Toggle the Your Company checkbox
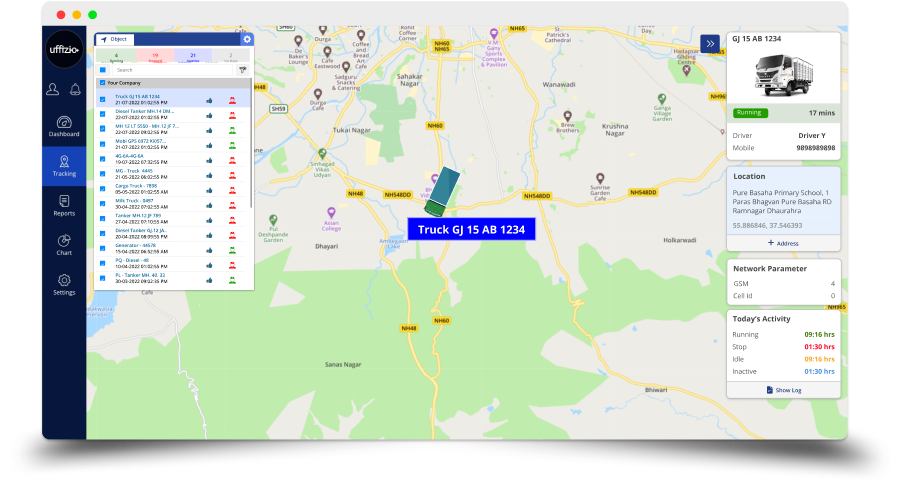This screenshot has width=902, height=484. pyautogui.click(x=102, y=83)
